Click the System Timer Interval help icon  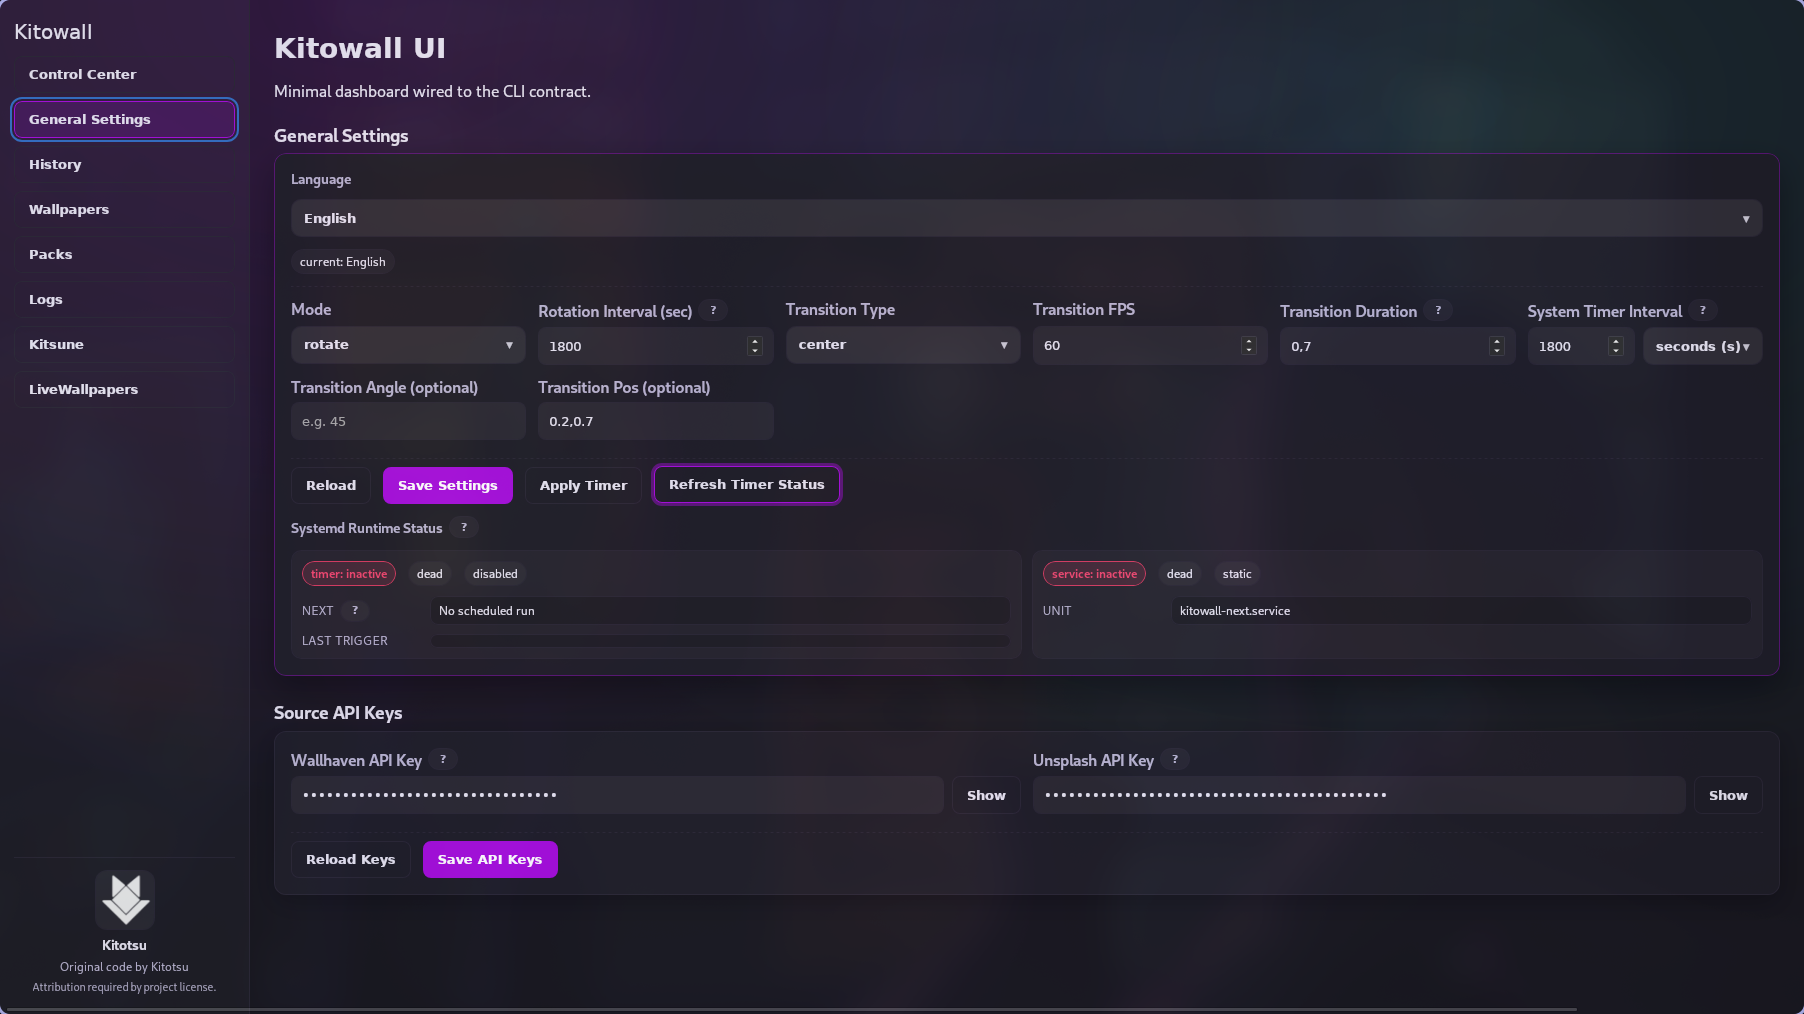tap(1703, 310)
